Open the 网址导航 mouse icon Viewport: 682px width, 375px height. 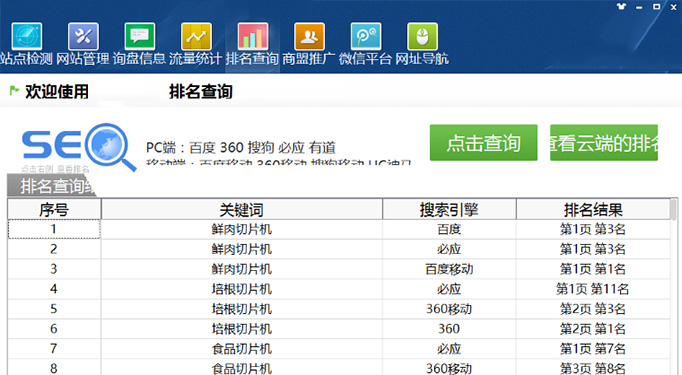(422, 37)
